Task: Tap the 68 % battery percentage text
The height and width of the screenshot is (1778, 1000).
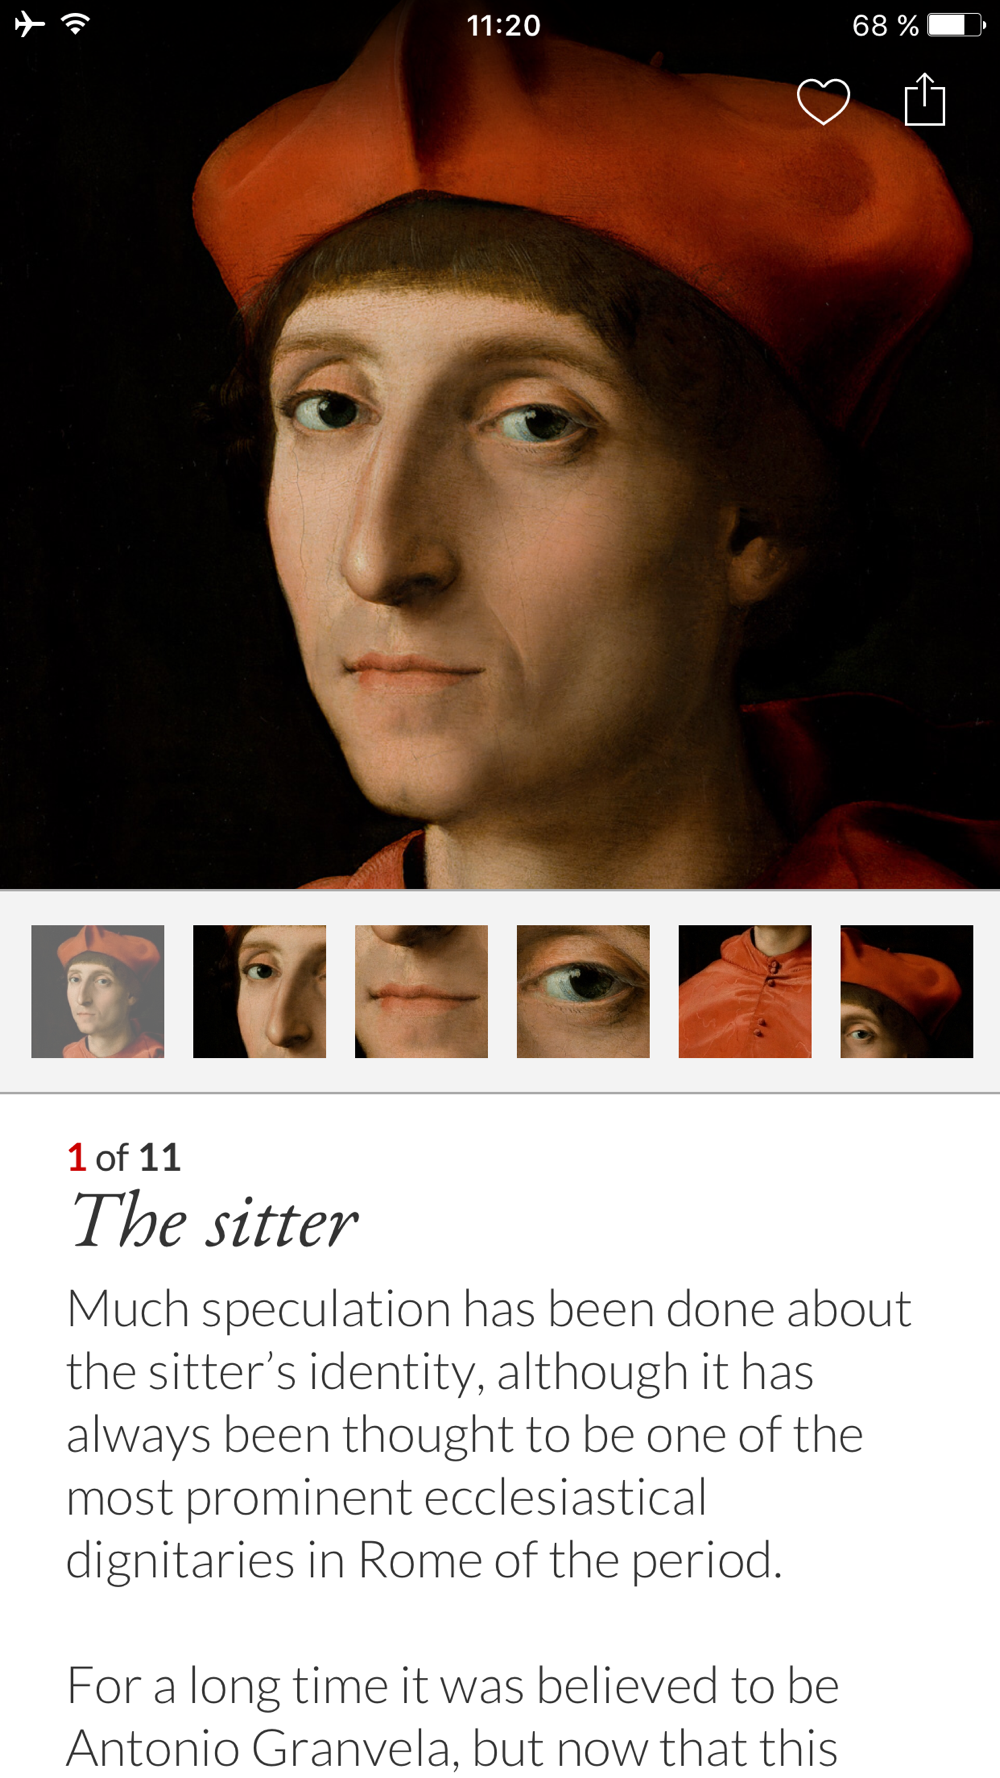Action: (x=885, y=25)
